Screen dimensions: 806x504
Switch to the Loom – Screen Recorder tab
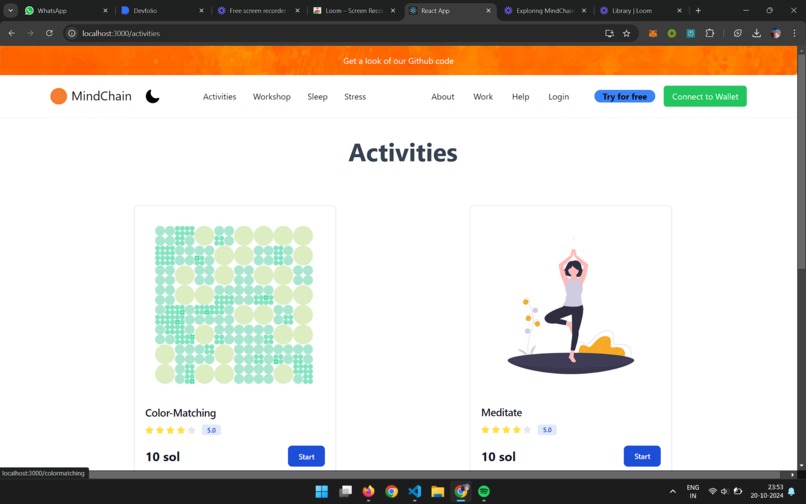pos(353,10)
